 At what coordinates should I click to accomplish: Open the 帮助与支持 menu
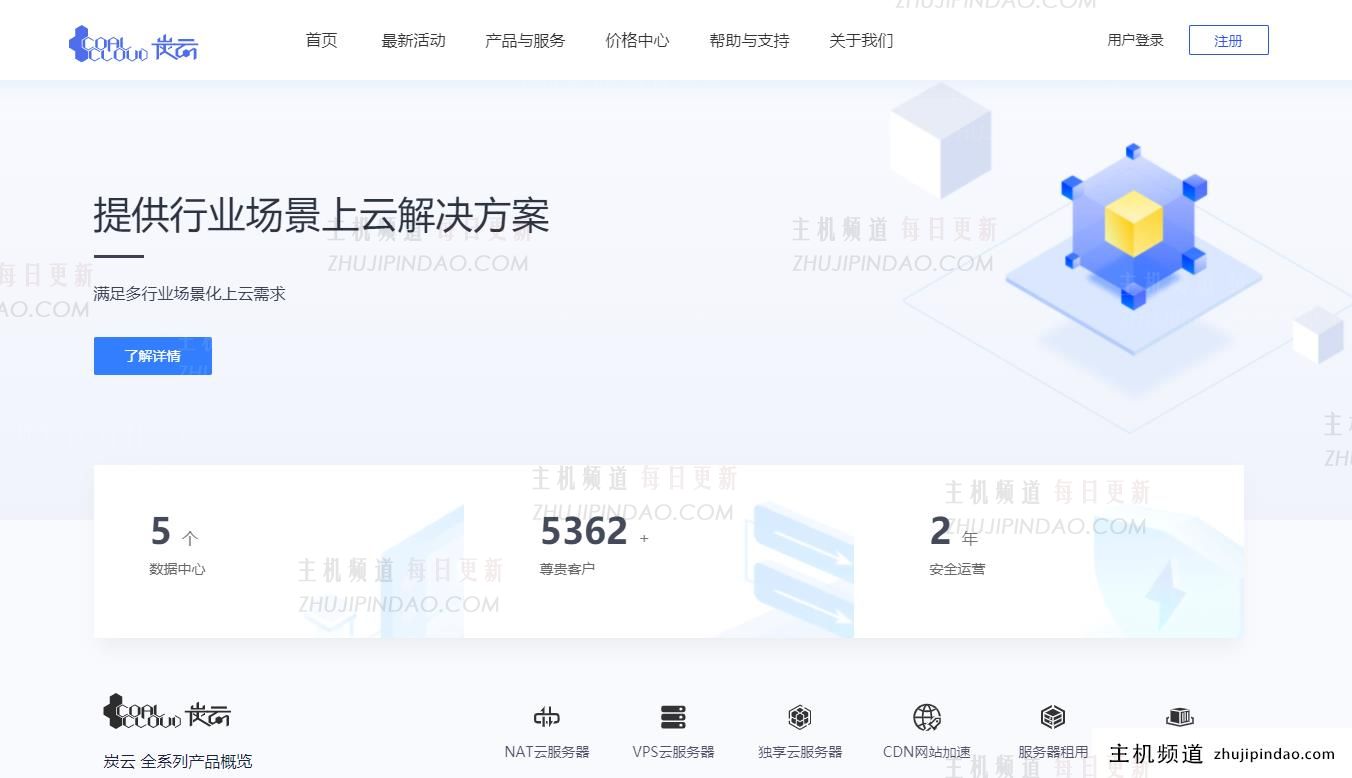coord(749,41)
